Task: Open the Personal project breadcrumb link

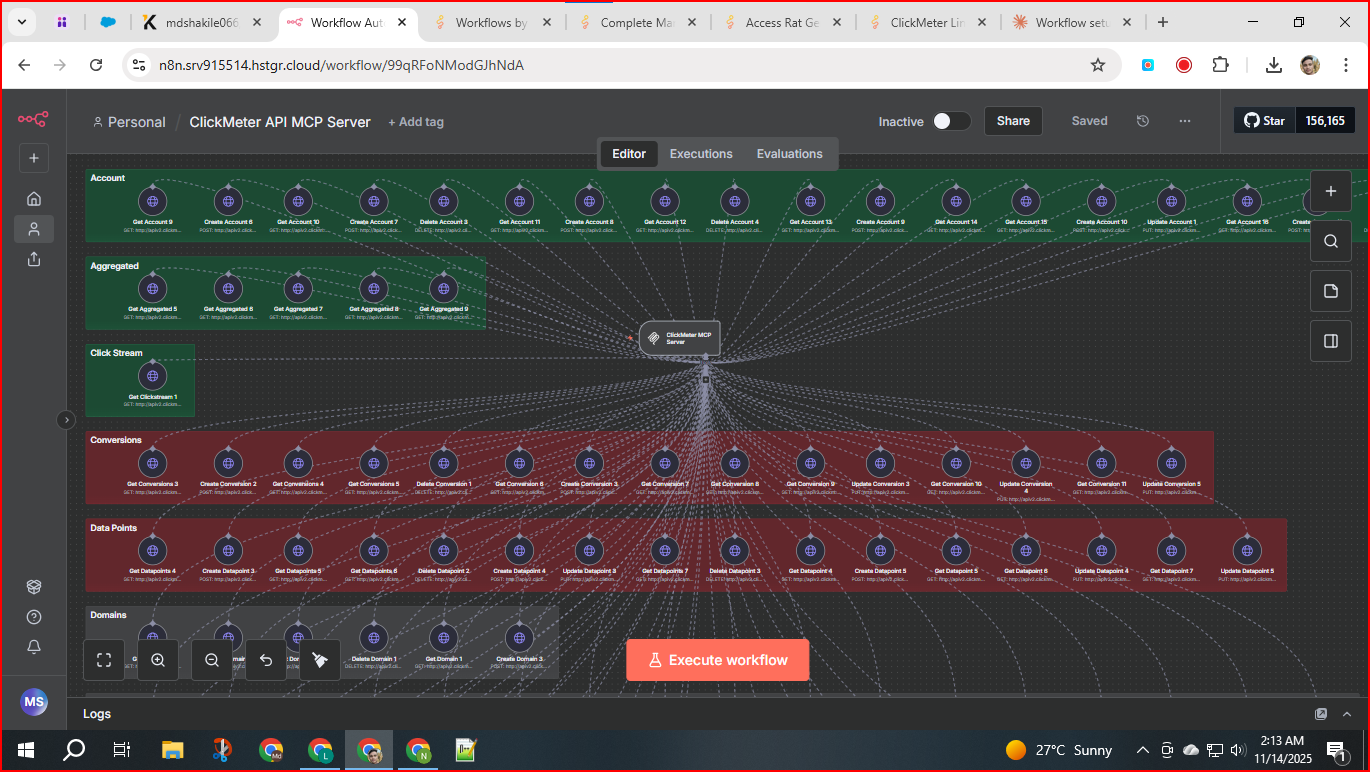Action: tap(129, 122)
